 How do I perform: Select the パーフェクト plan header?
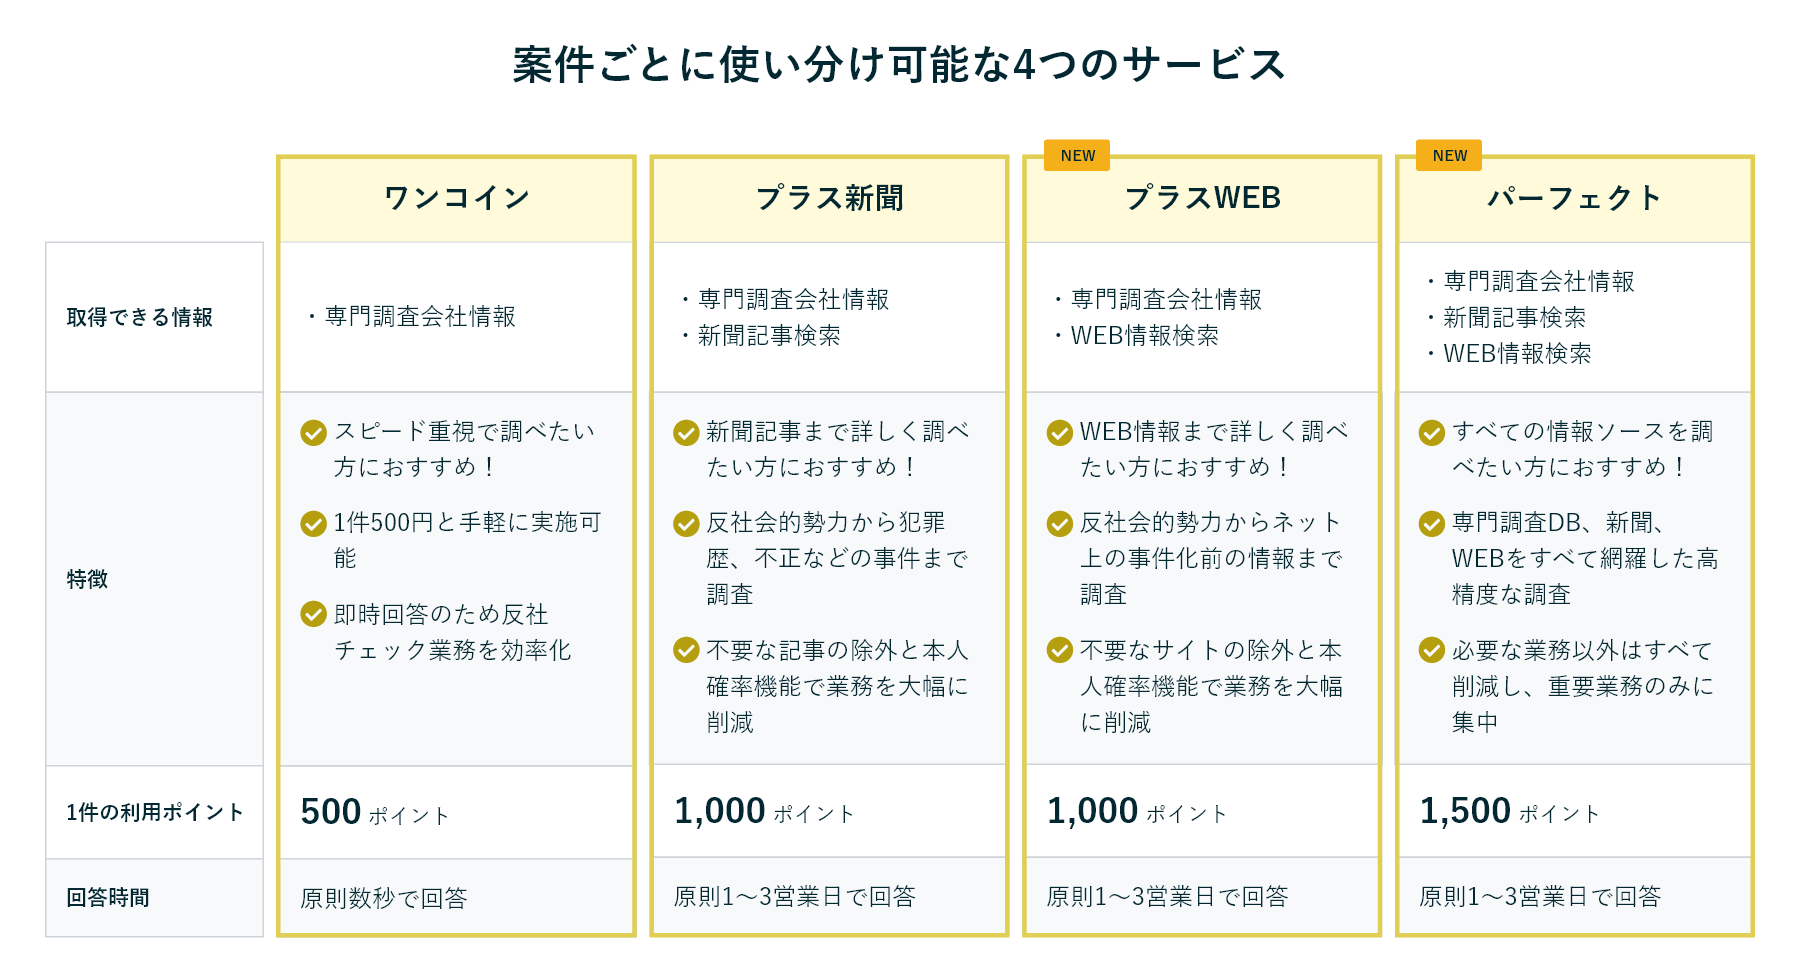click(x=1575, y=199)
